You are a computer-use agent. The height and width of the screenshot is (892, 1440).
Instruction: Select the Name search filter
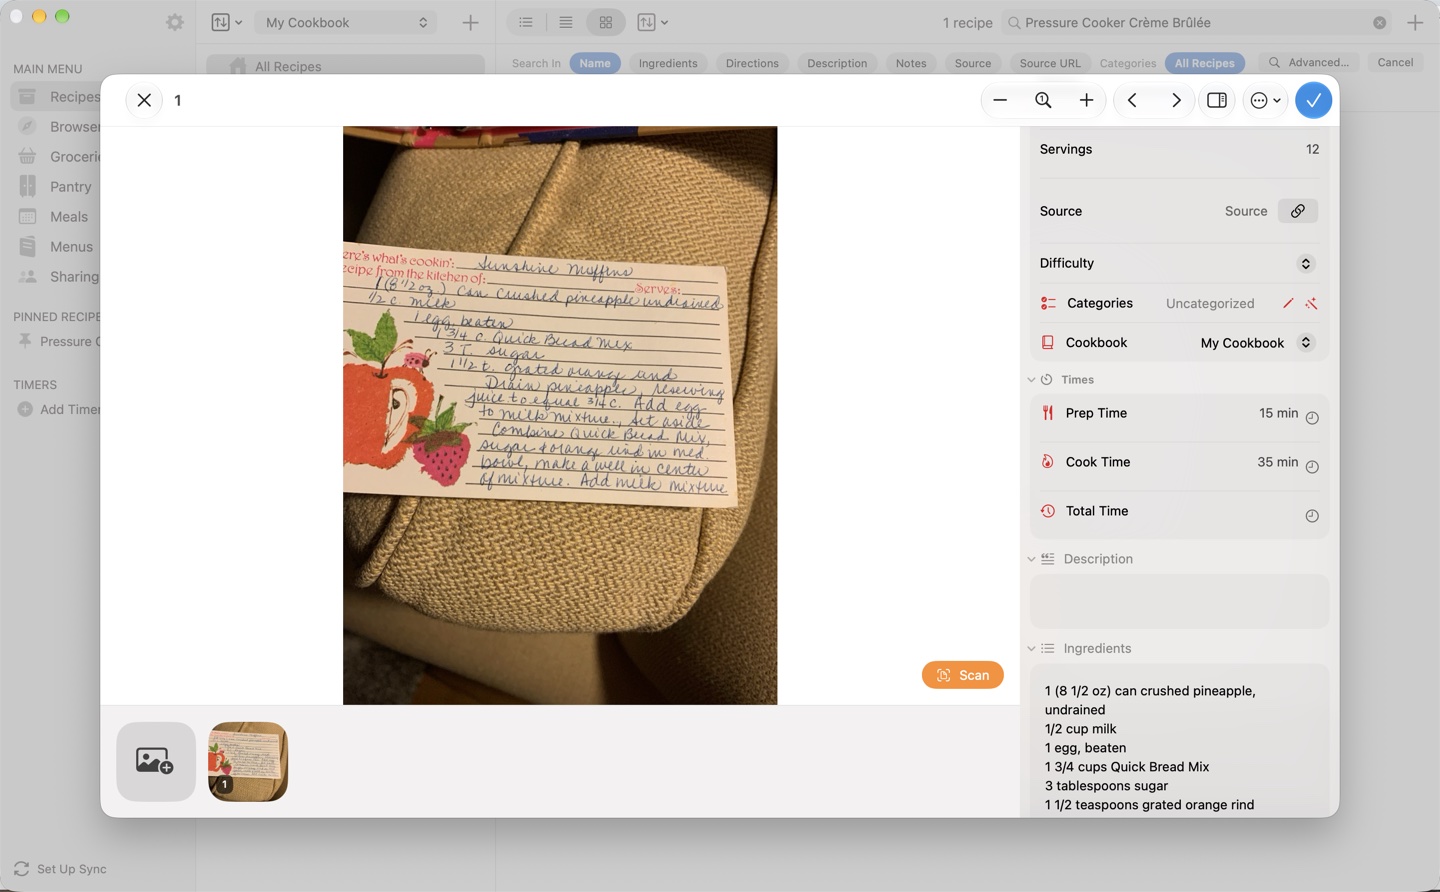595,63
